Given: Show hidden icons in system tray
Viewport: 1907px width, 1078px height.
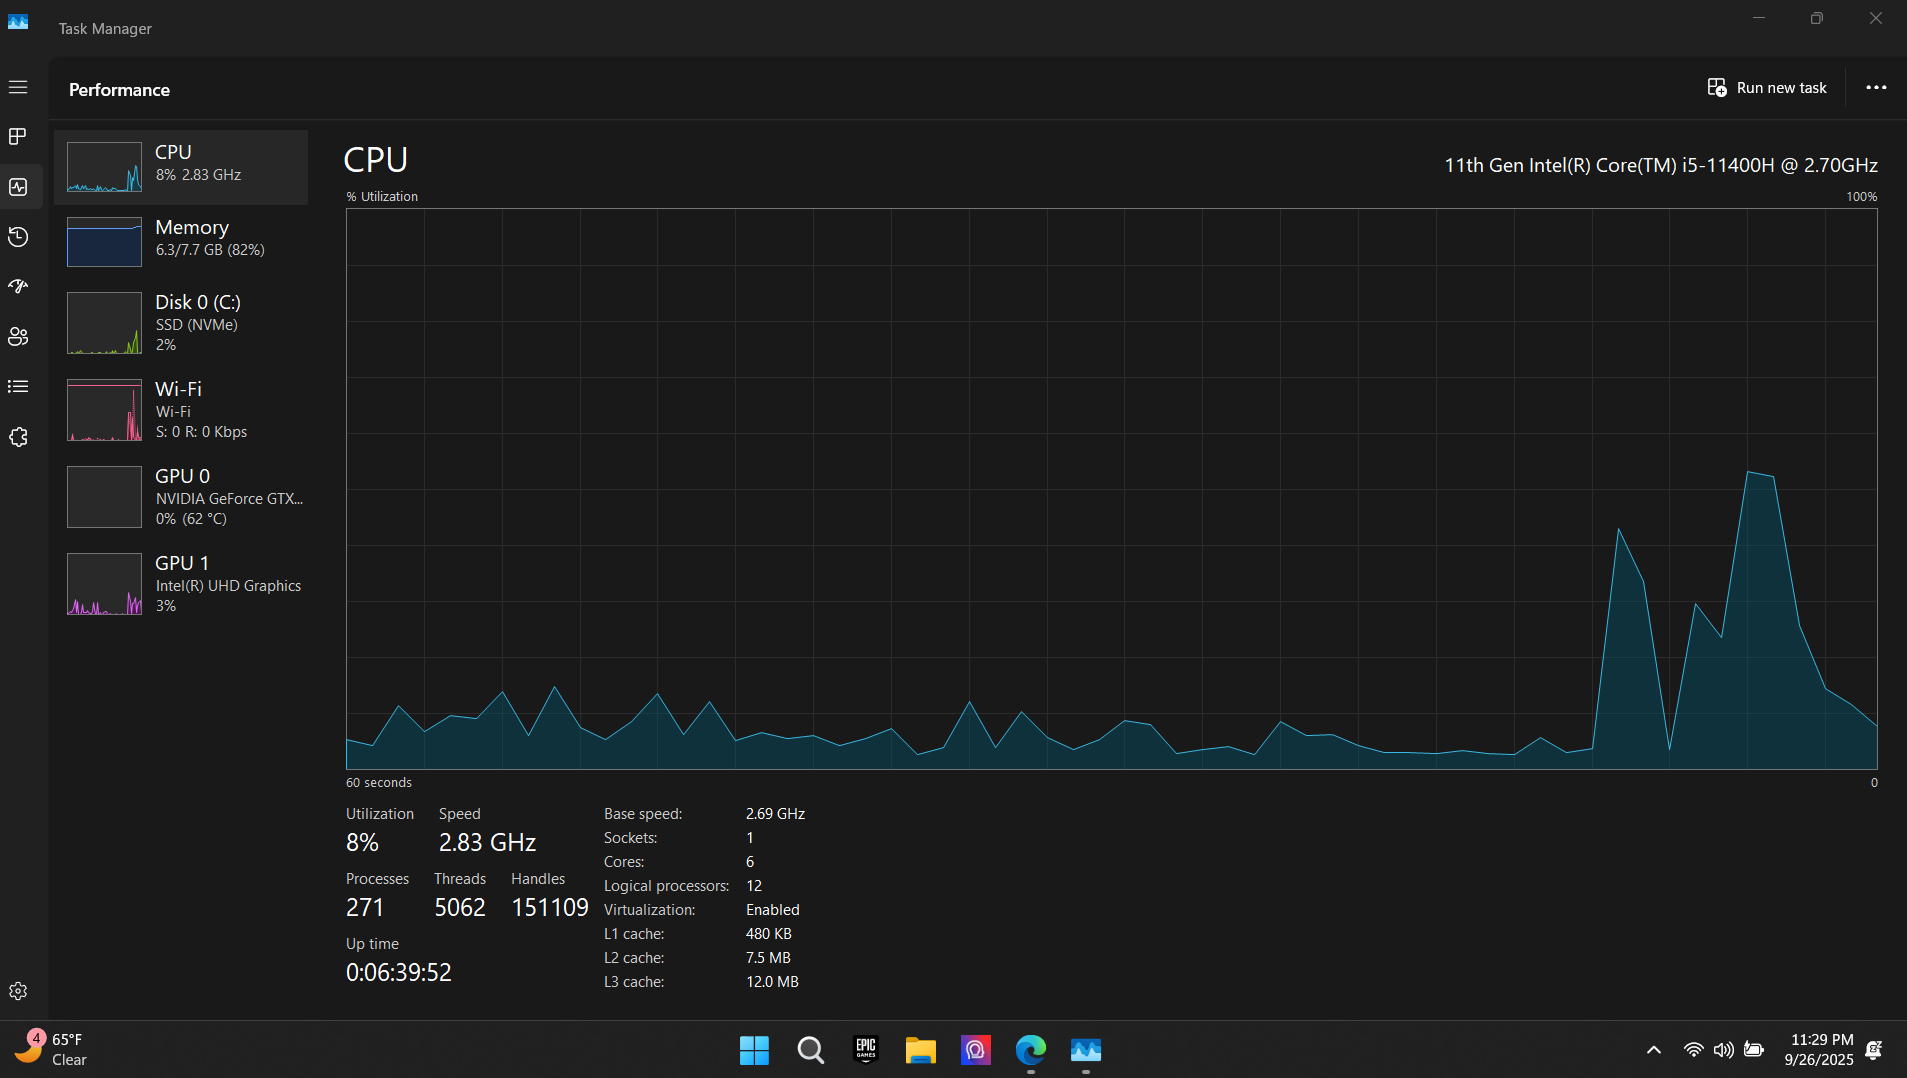Looking at the screenshot, I should coord(1654,1050).
